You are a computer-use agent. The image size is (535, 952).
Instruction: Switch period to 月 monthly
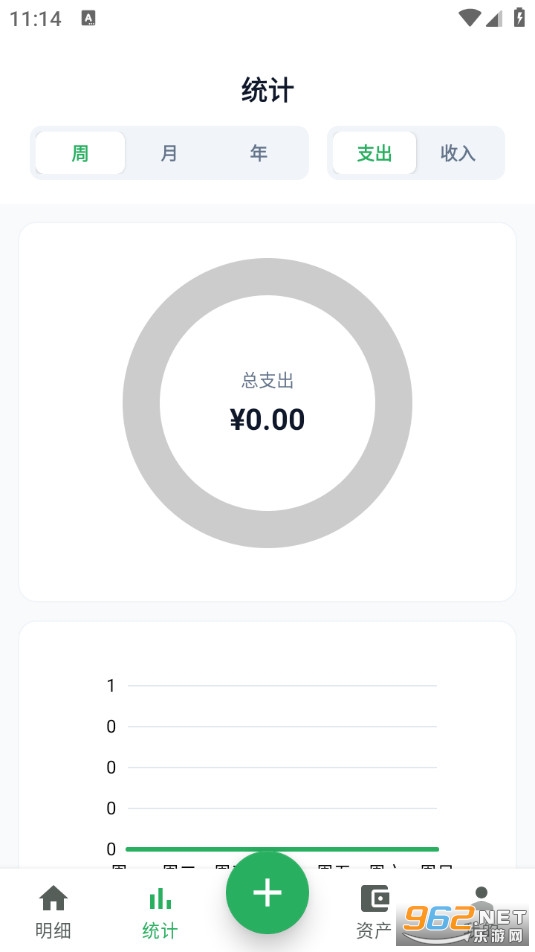(169, 153)
